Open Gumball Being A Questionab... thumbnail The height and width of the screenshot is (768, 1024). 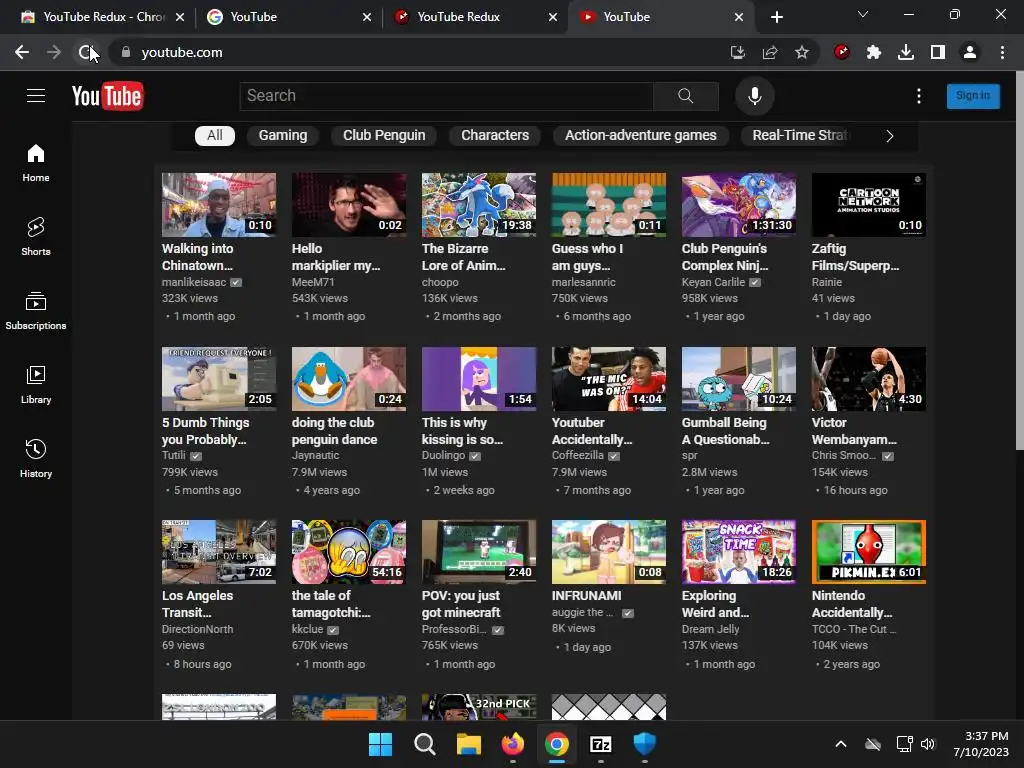tap(739, 379)
